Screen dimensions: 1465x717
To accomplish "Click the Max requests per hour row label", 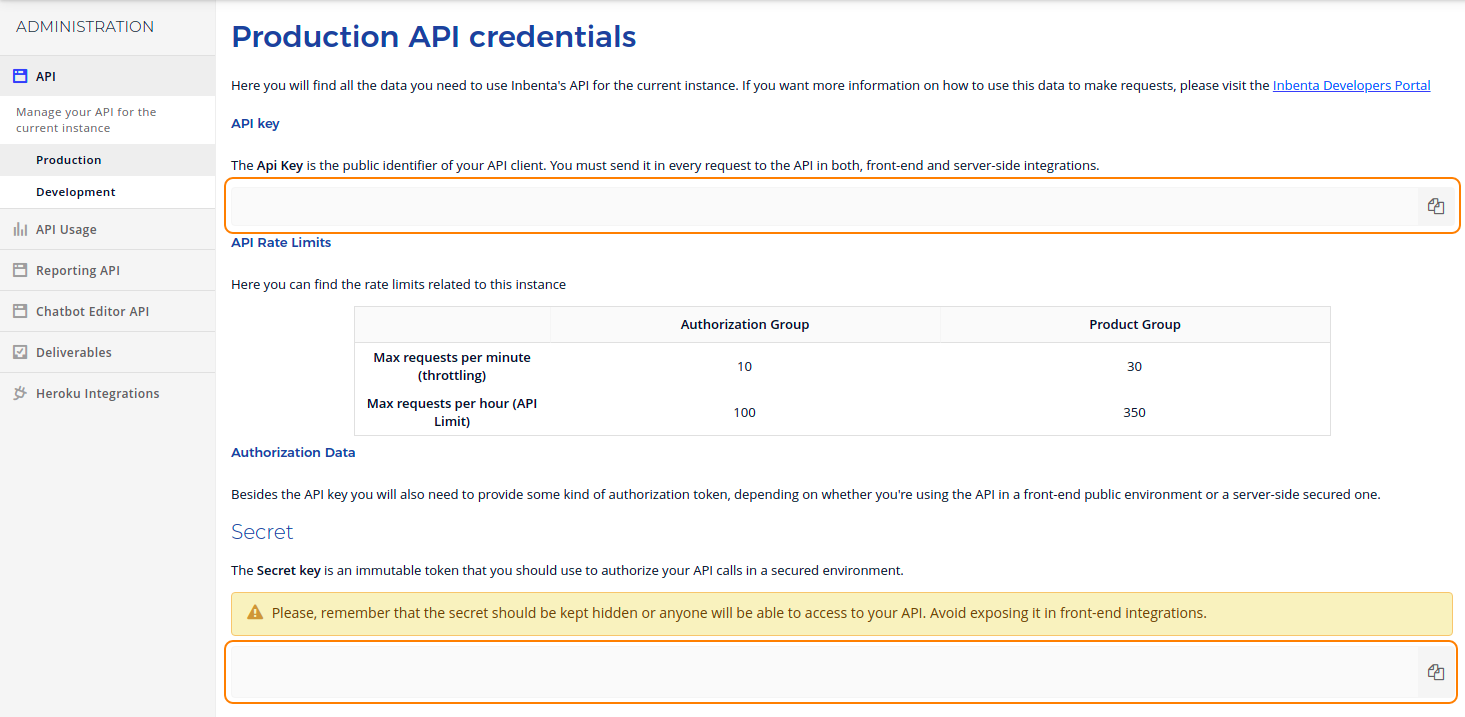I will pyautogui.click(x=452, y=413).
